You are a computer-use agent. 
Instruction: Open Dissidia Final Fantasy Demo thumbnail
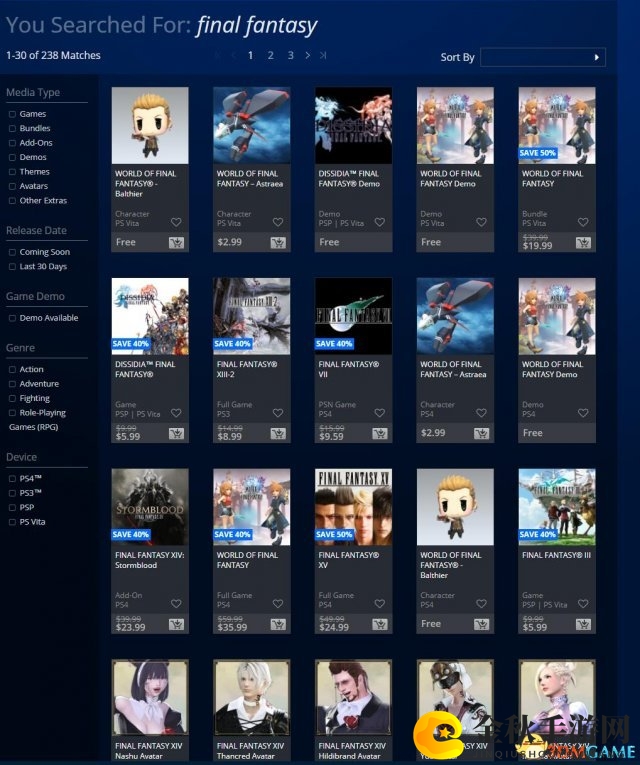353,125
